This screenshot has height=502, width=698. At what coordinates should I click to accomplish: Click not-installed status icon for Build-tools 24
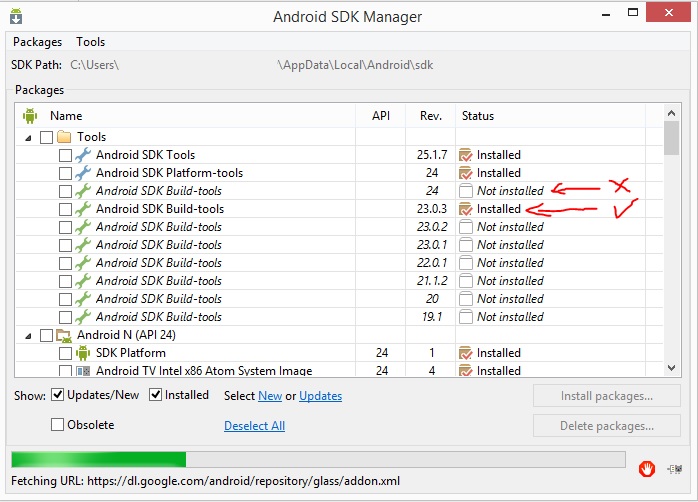[466, 191]
